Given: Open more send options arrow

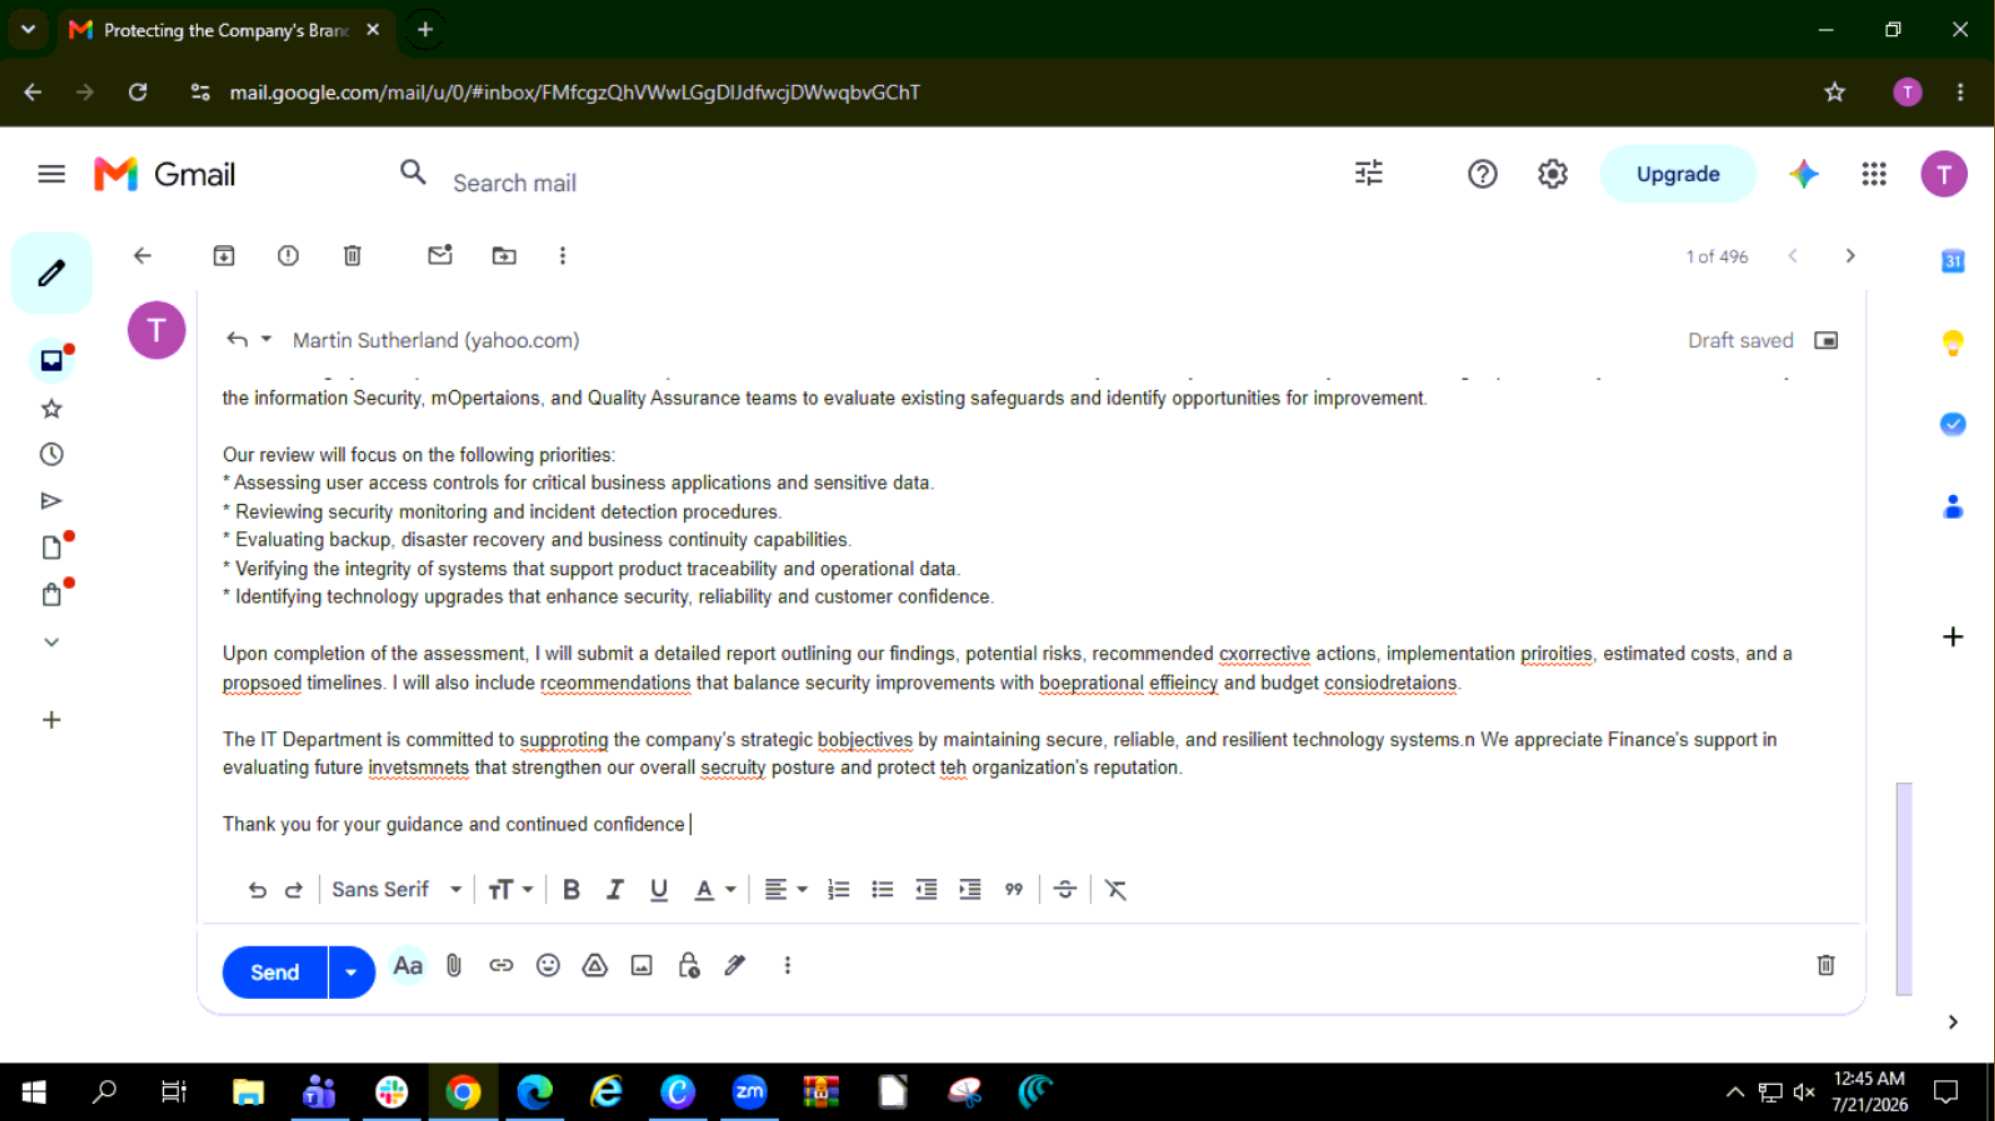Looking at the screenshot, I should point(351,972).
